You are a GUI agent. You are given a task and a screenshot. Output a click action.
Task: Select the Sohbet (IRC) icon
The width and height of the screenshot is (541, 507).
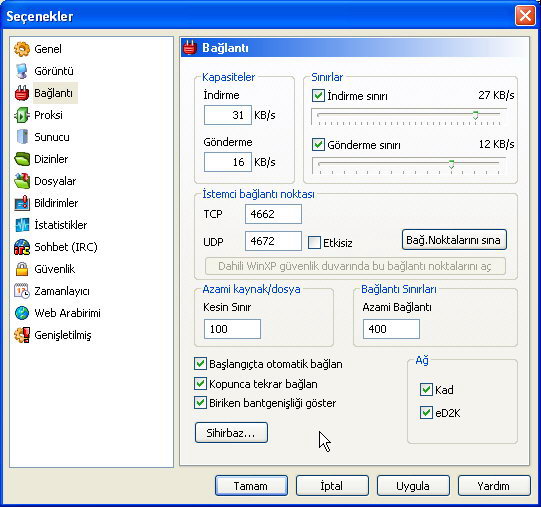[x=22, y=247]
